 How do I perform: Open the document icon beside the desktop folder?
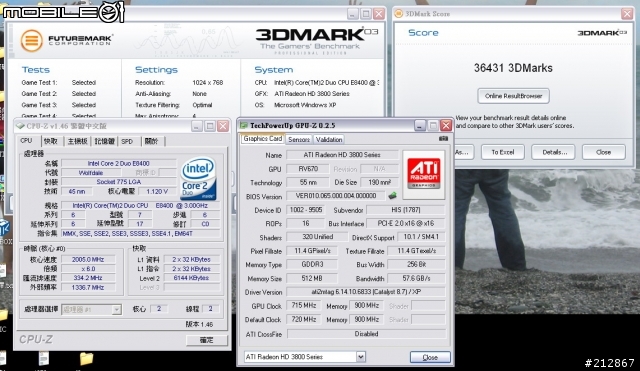coord(44,359)
